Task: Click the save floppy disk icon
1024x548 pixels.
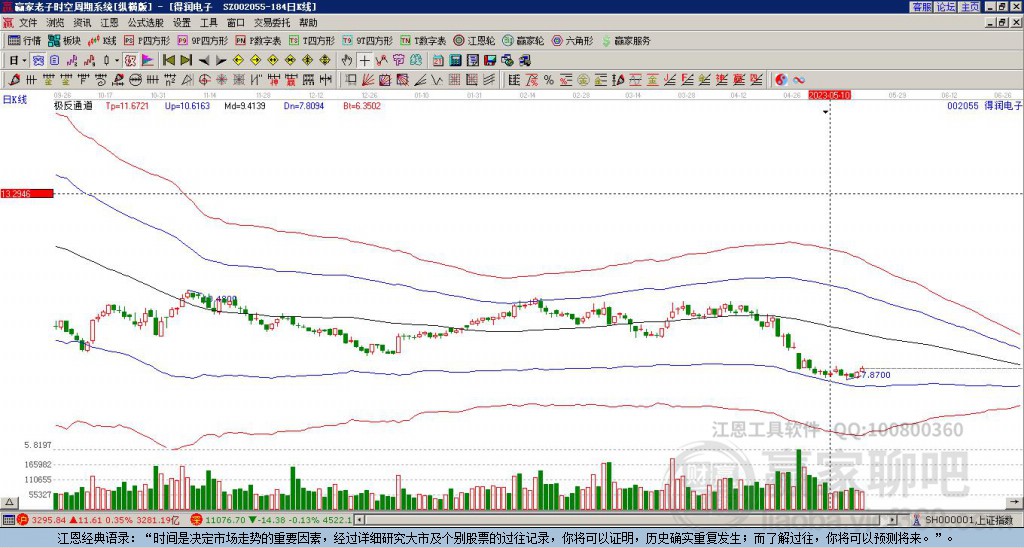Action: (x=490, y=60)
